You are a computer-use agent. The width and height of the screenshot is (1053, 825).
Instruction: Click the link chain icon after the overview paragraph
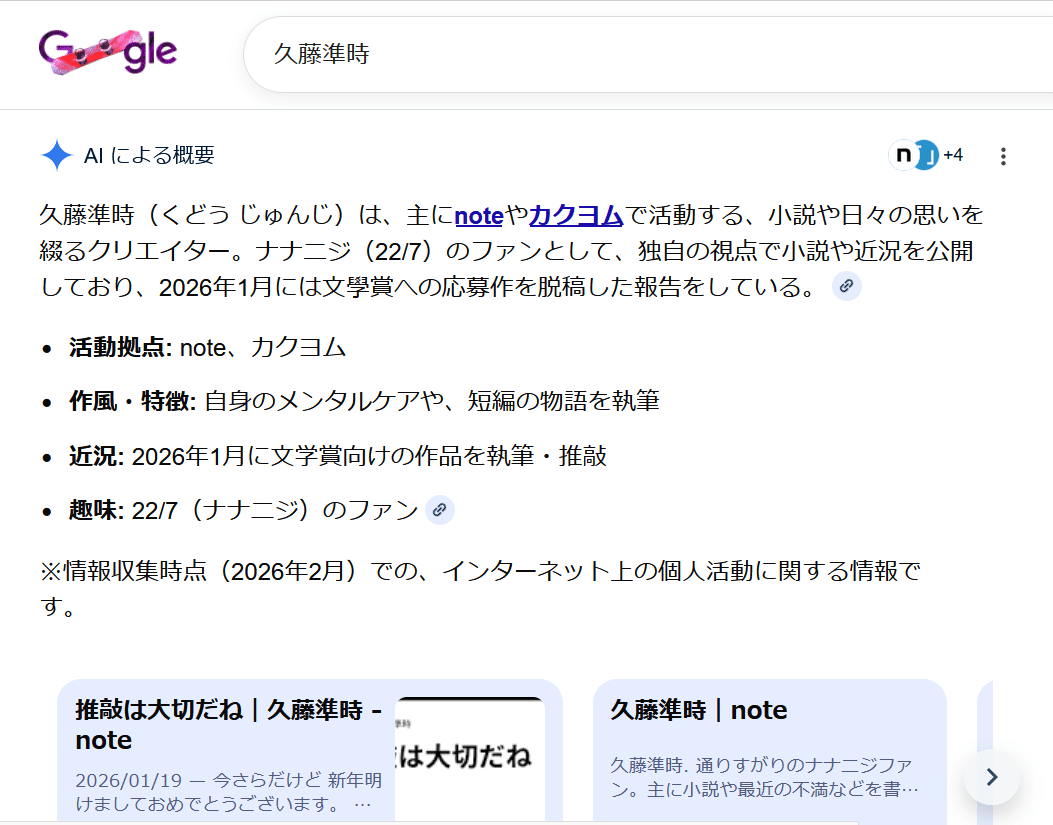[845, 288]
